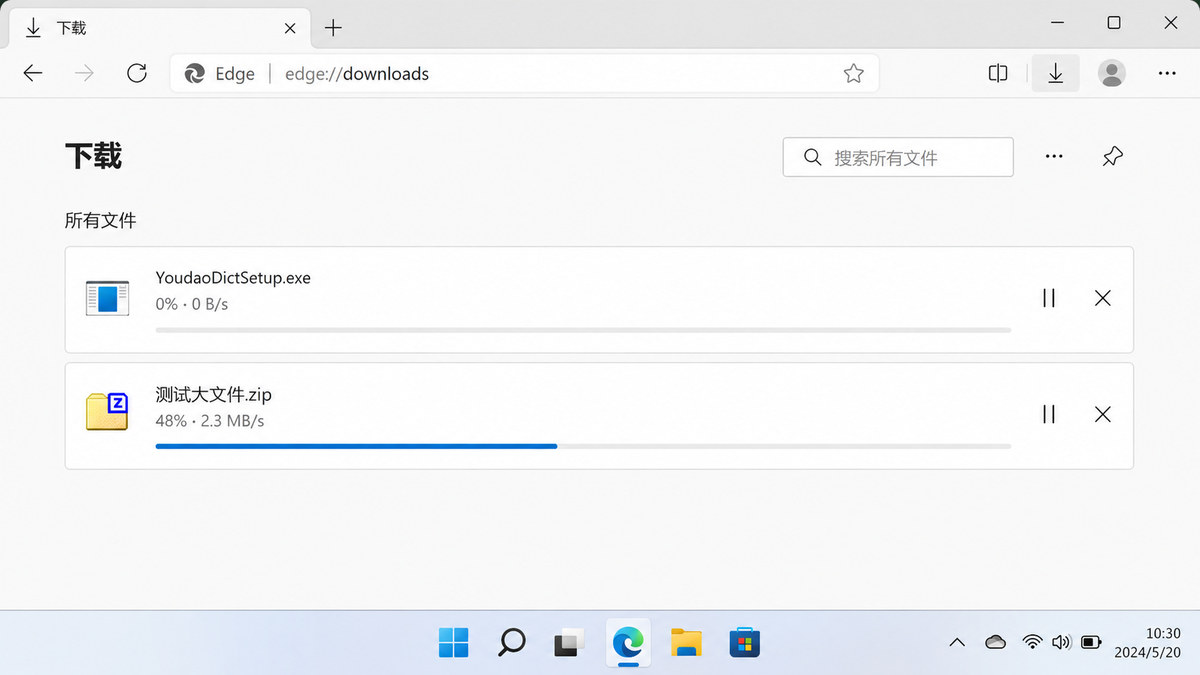Open Windows taskbar search
1200x675 pixels.
(x=511, y=643)
